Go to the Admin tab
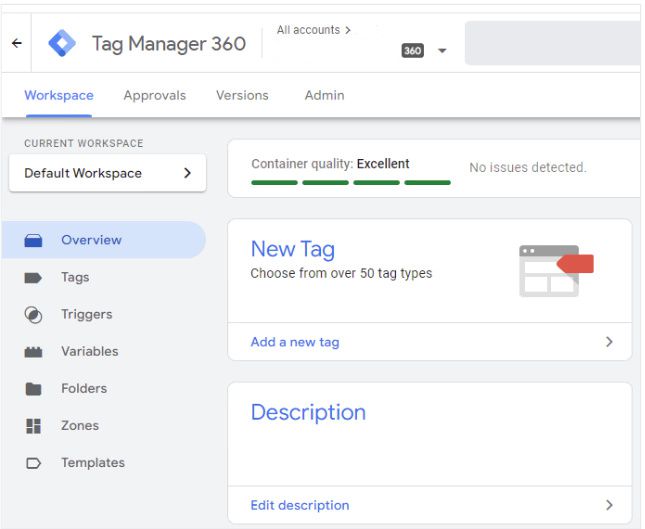 [x=324, y=96]
